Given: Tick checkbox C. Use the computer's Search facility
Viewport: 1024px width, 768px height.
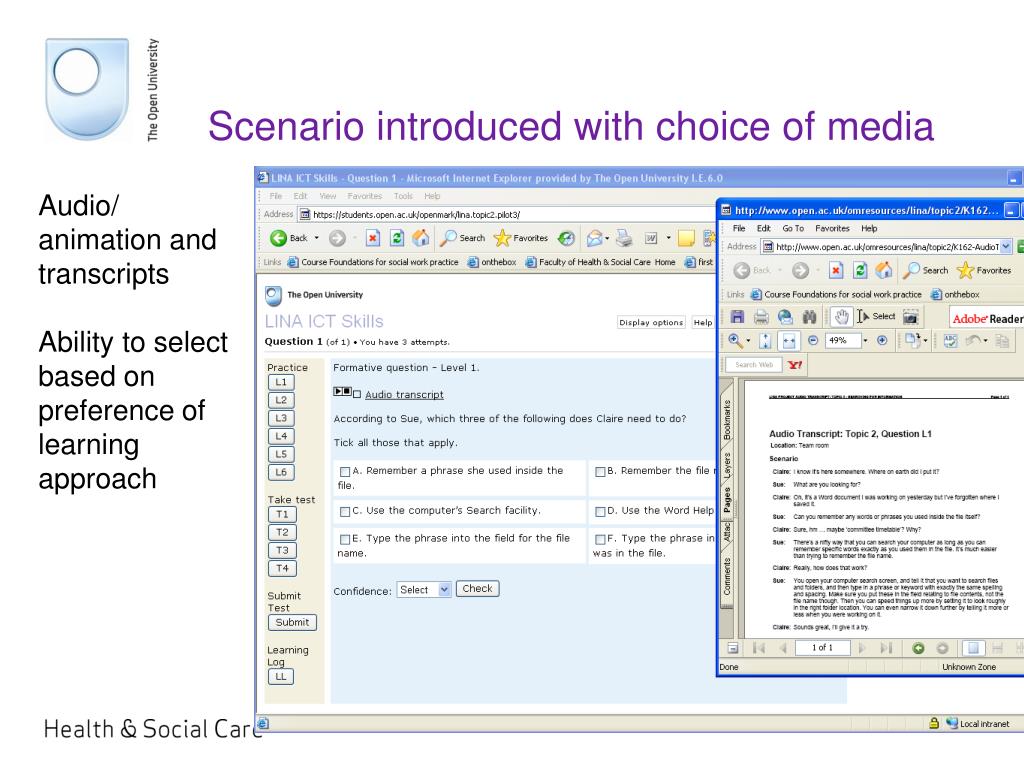Looking at the screenshot, I should click(x=345, y=511).
